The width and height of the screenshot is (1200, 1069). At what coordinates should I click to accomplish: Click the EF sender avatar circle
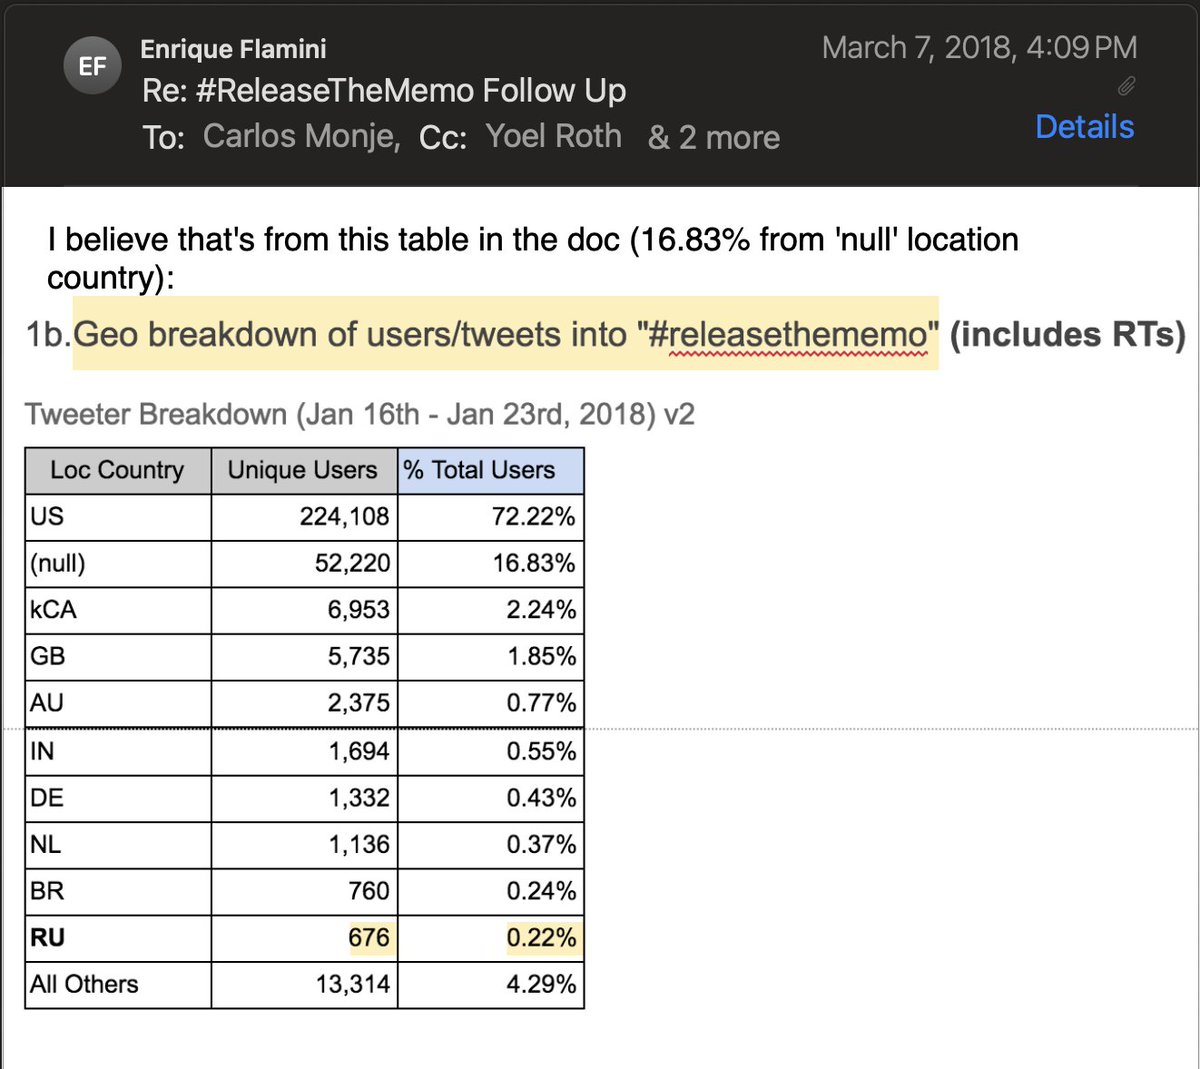(x=93, y=66)
